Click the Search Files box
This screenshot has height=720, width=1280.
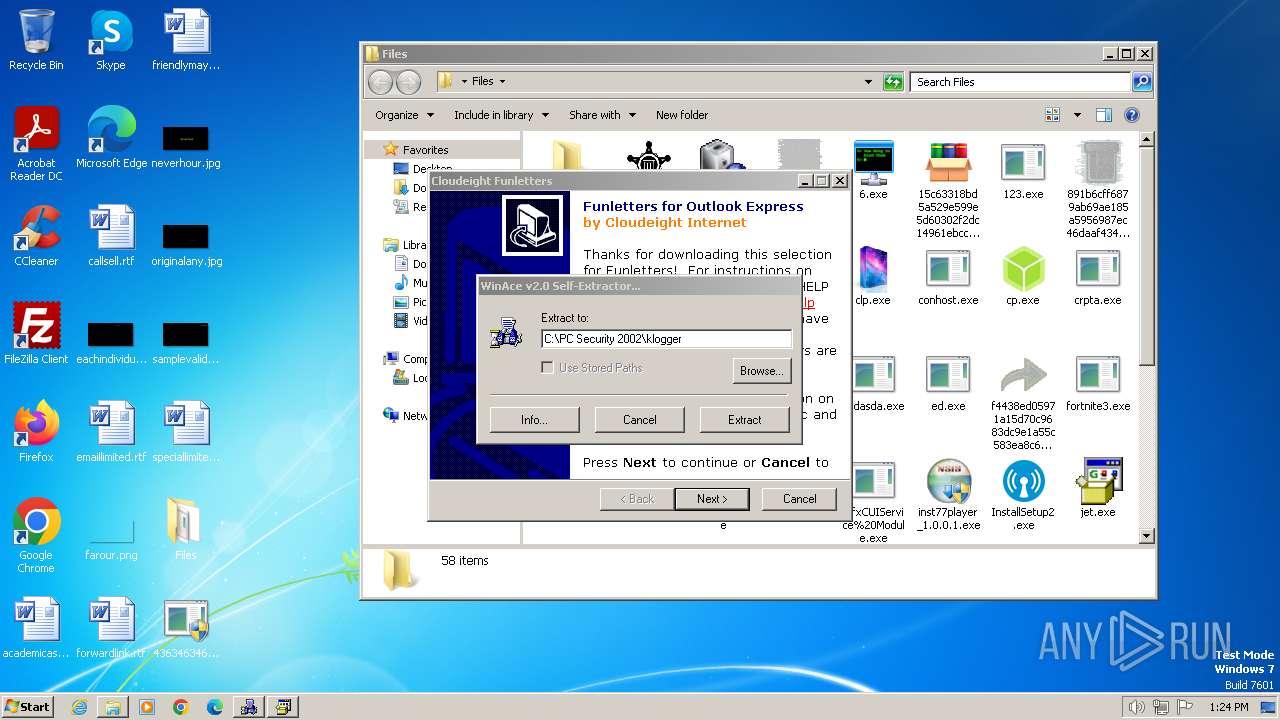point(1022,82)
